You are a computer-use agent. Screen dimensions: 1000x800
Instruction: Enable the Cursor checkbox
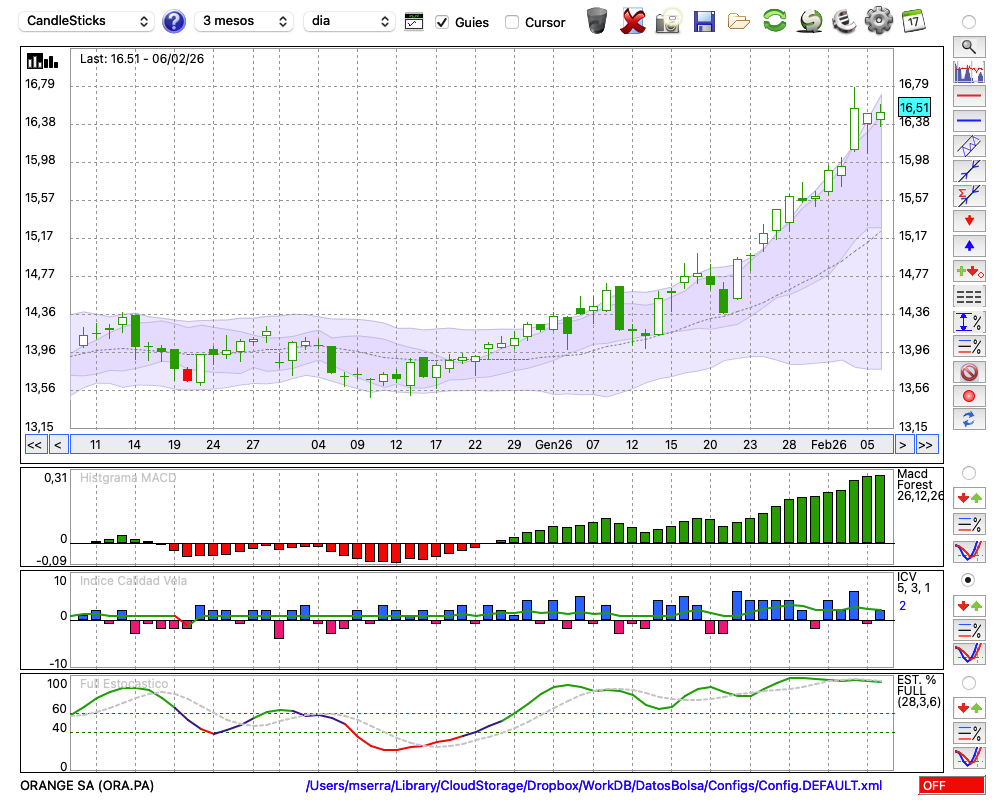click(x=512, y=22)
